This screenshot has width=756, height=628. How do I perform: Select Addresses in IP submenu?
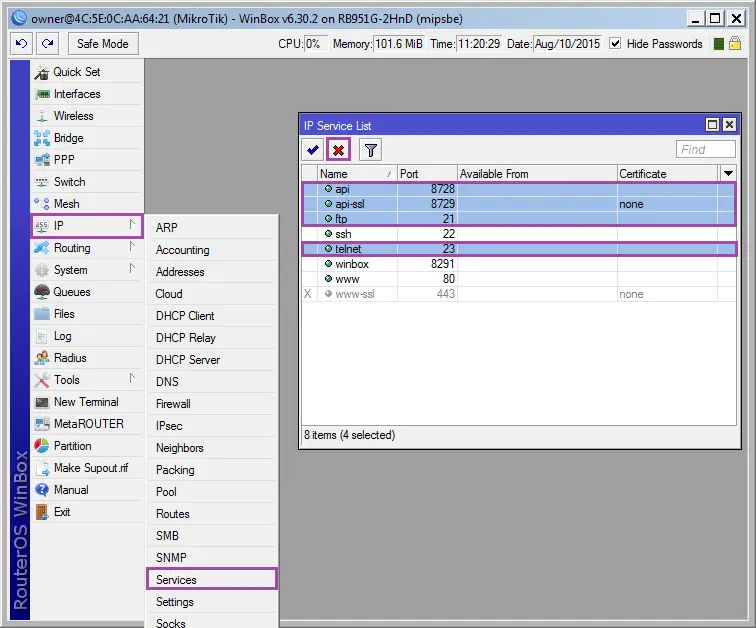212,272
